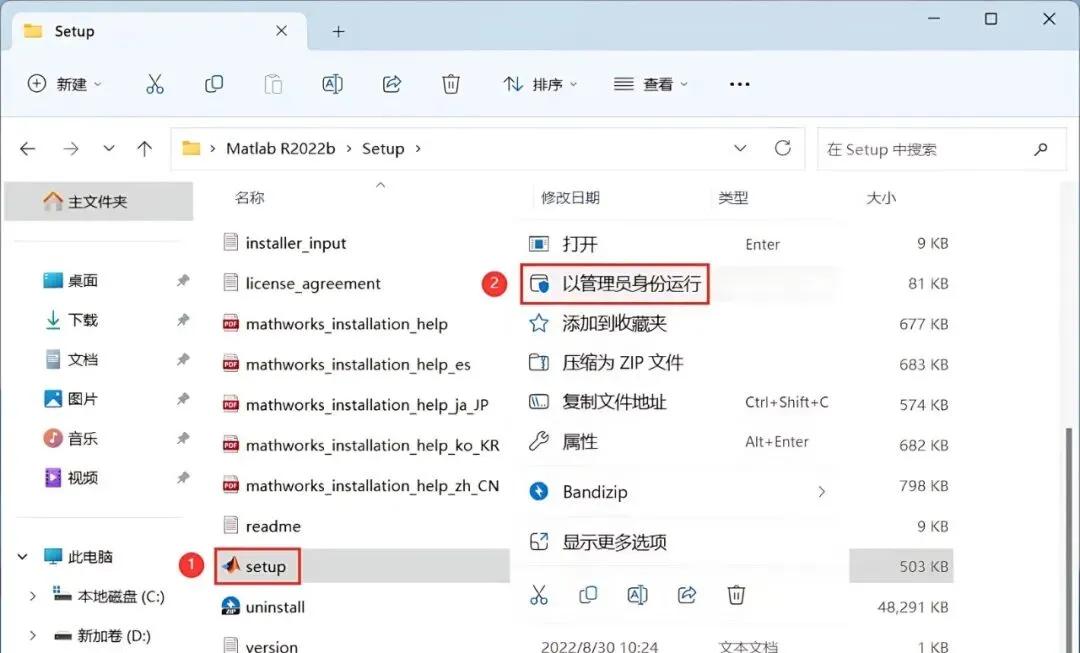This screenshot has width=1080, height=653.
Task: Click the search magnifier icon
Action: click(x=1041, y=149)
